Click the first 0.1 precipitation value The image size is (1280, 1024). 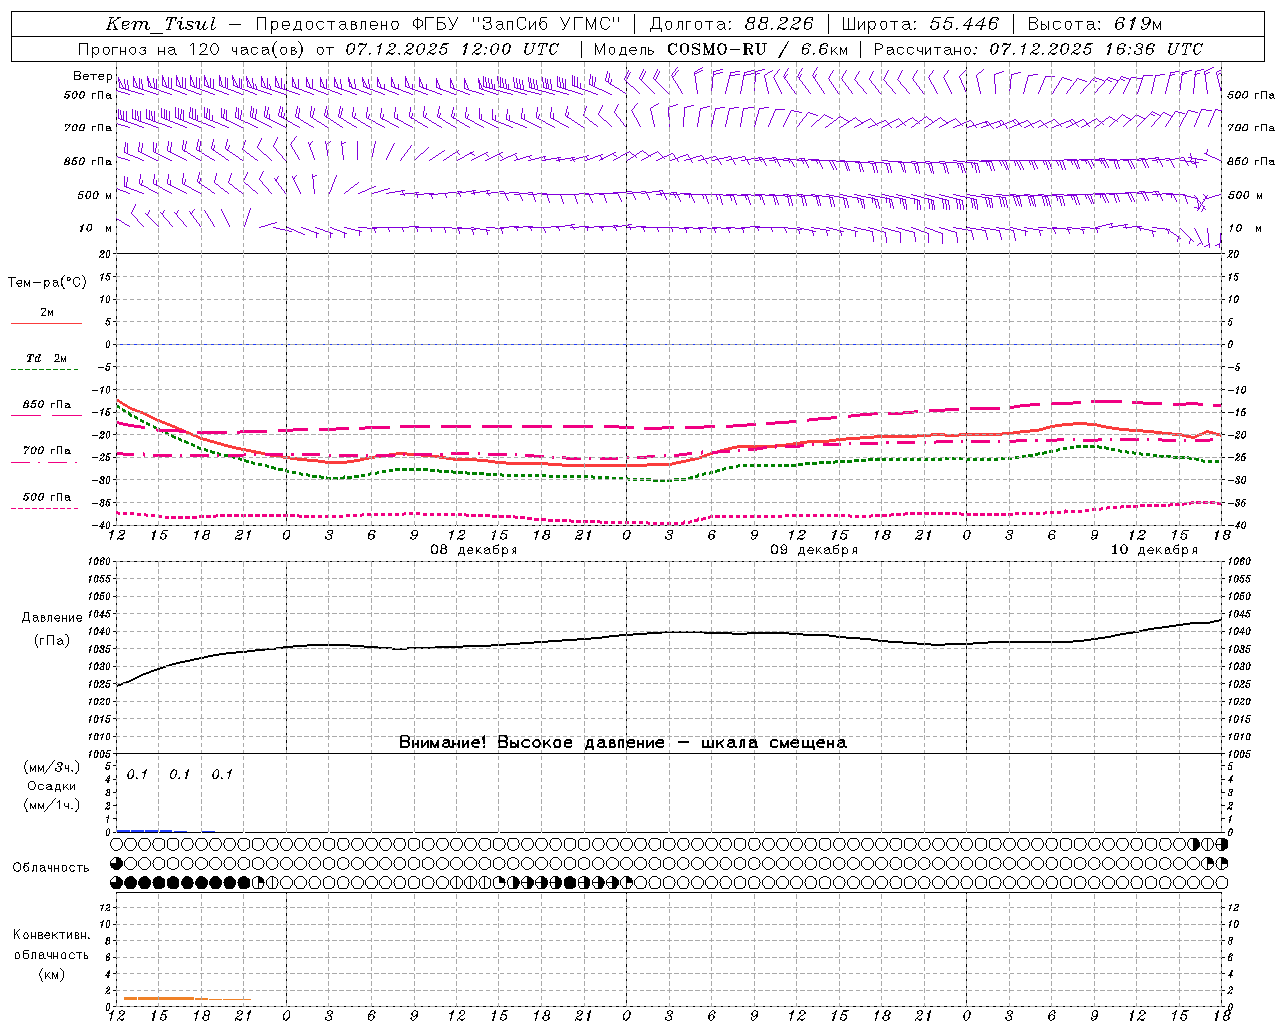click(x=137, y=774)
